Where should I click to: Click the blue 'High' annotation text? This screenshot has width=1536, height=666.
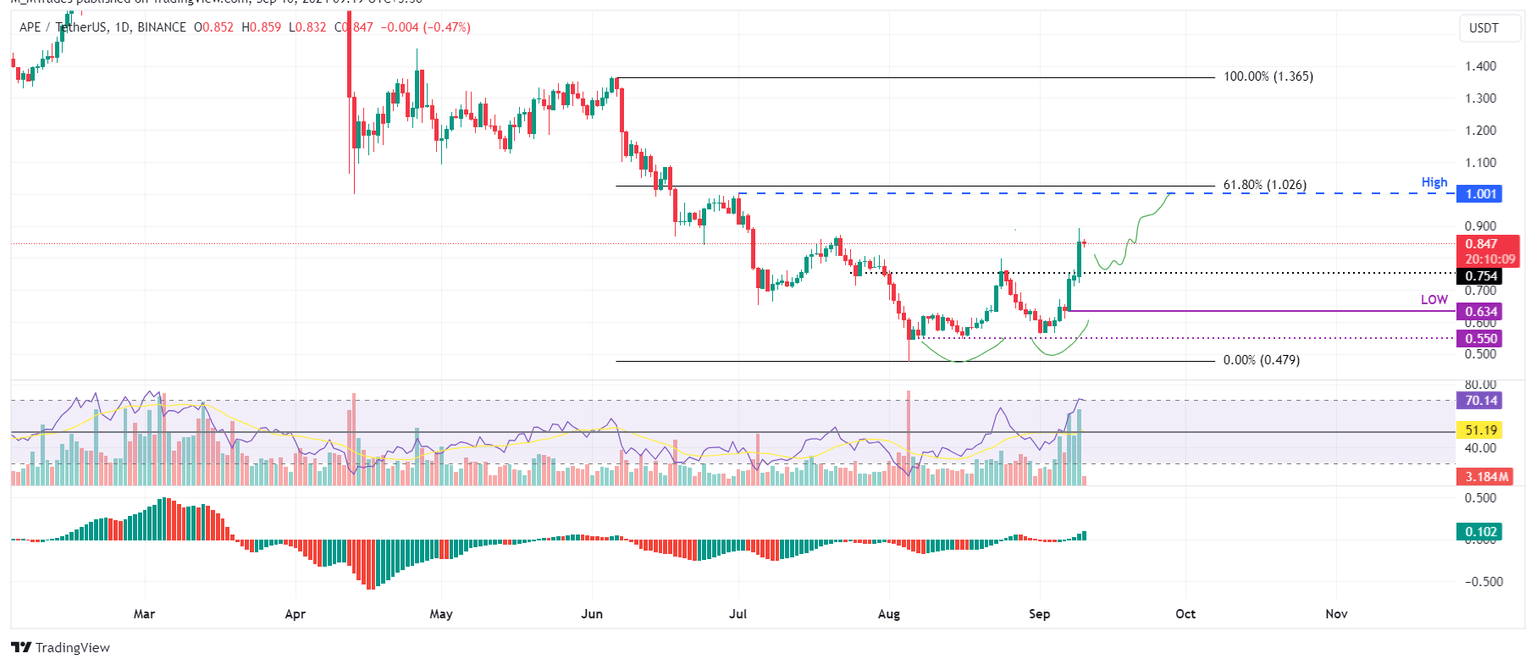tap(1435, 182)
